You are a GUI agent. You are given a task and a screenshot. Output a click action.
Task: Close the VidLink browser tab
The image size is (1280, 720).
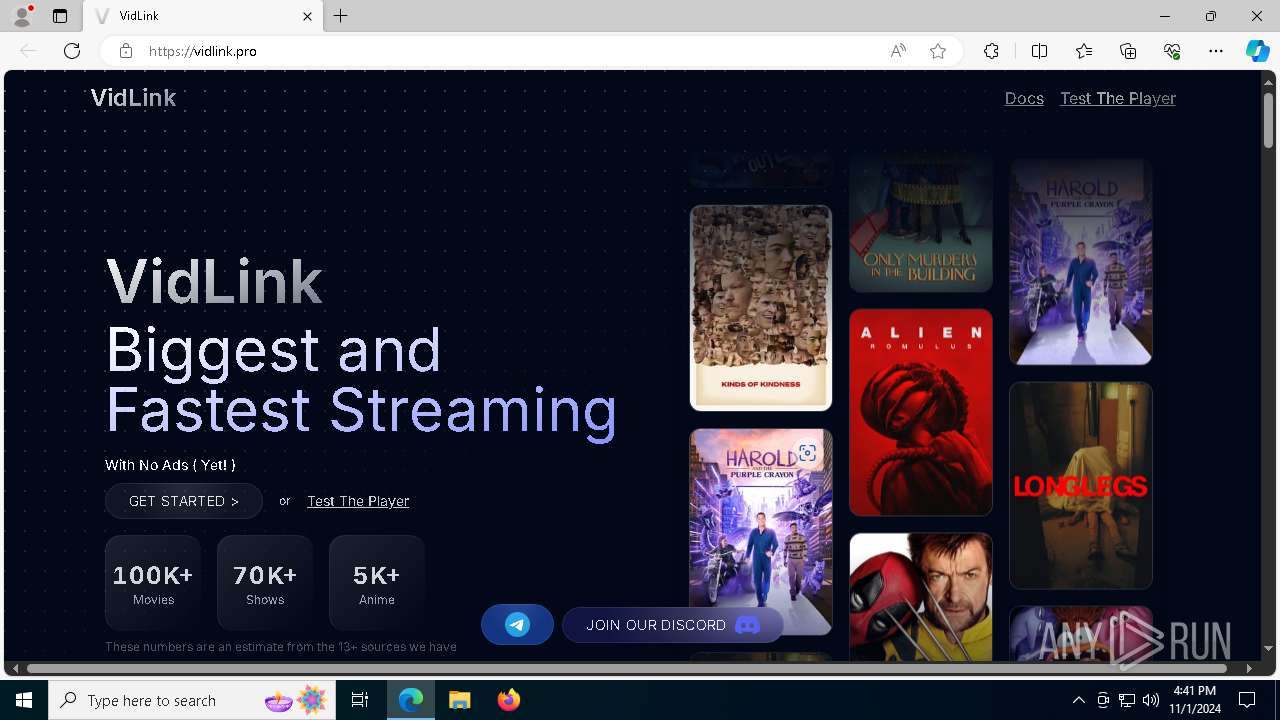[307, 16]
